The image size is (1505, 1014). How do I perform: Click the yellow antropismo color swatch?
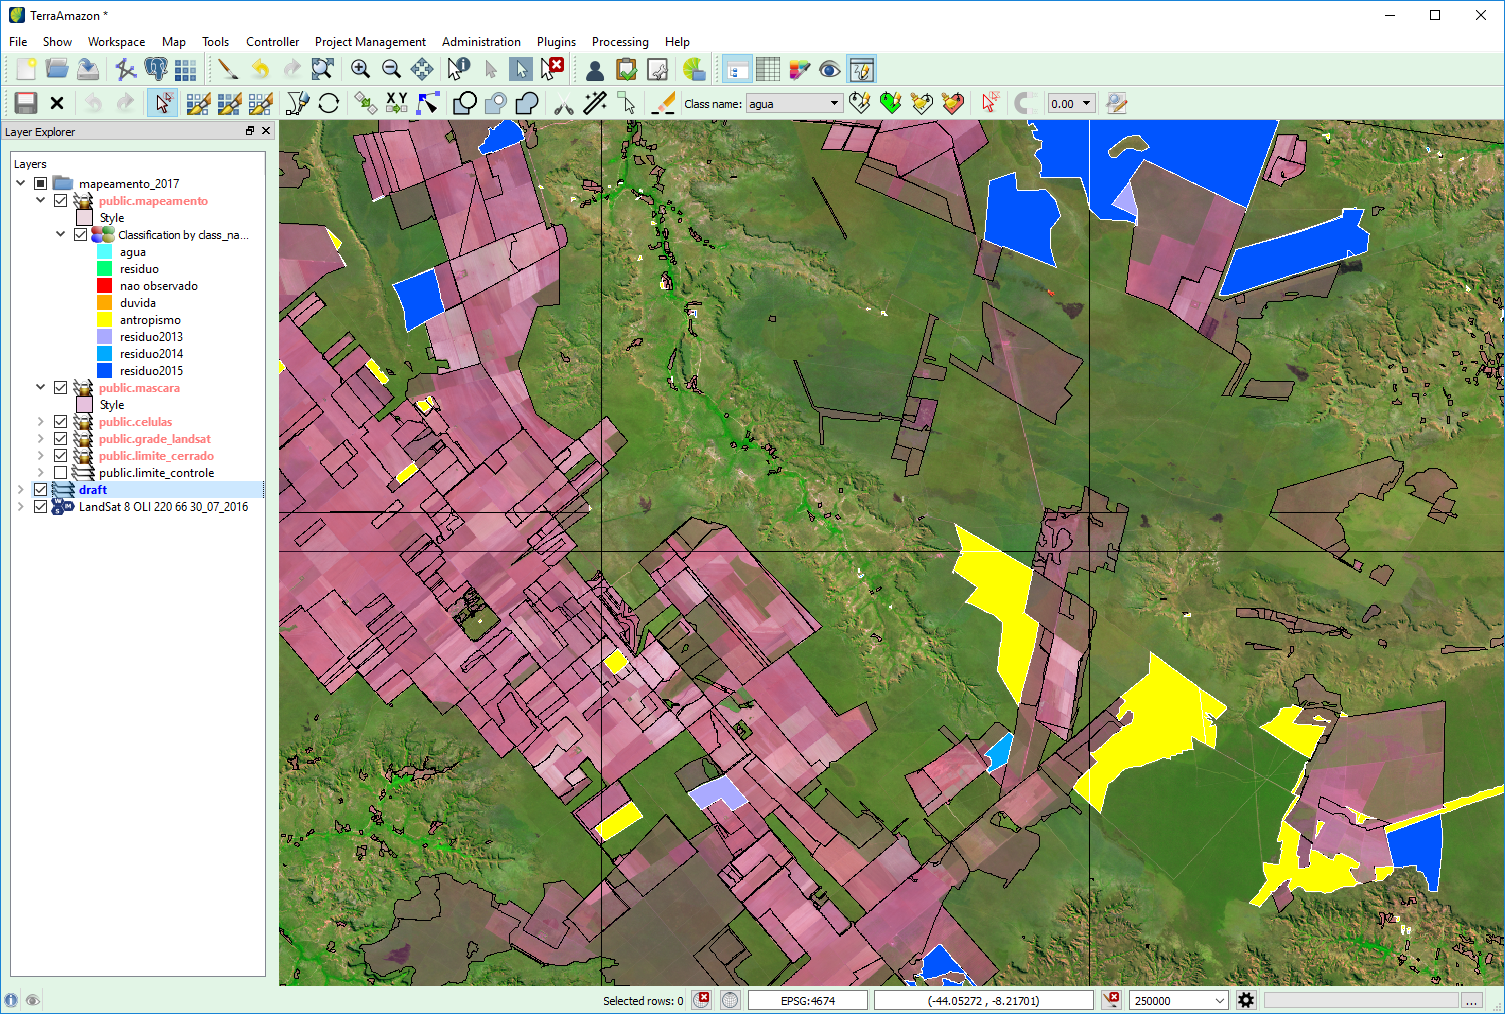coord(103,319)
